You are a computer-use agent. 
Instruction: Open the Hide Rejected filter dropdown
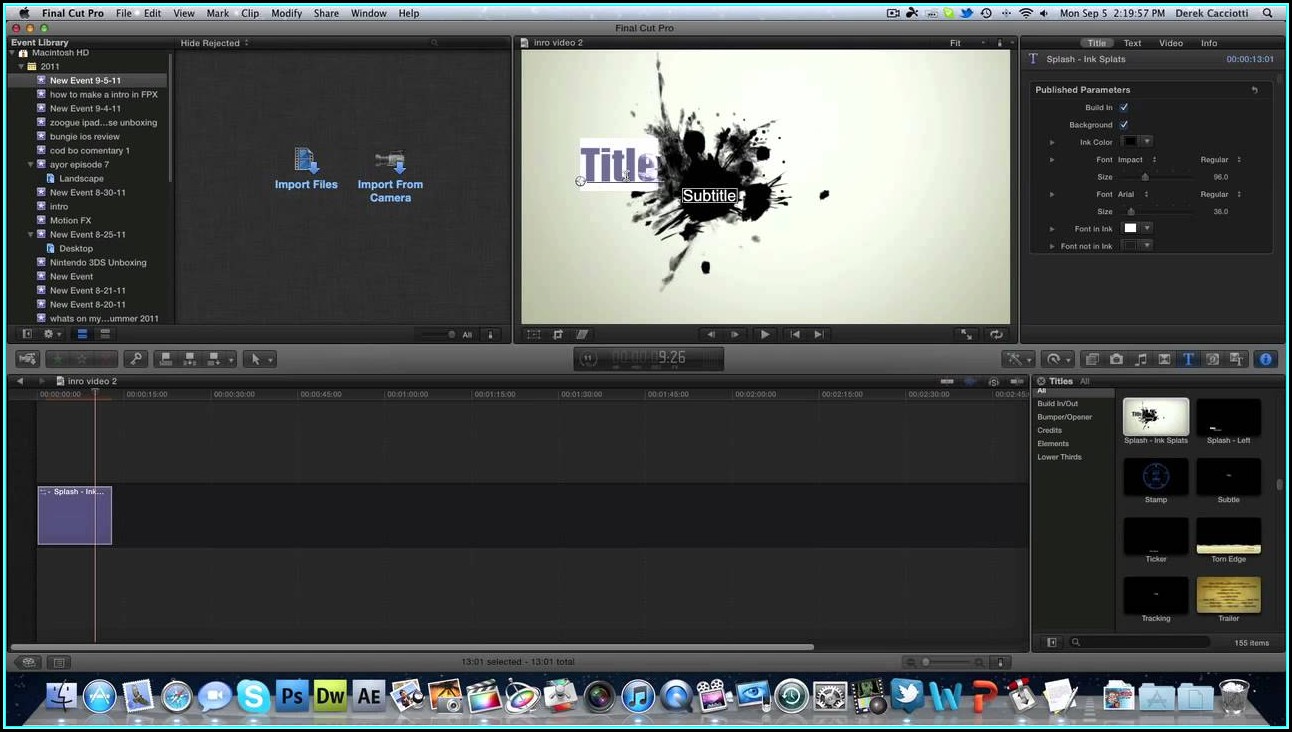click(215, 43)
